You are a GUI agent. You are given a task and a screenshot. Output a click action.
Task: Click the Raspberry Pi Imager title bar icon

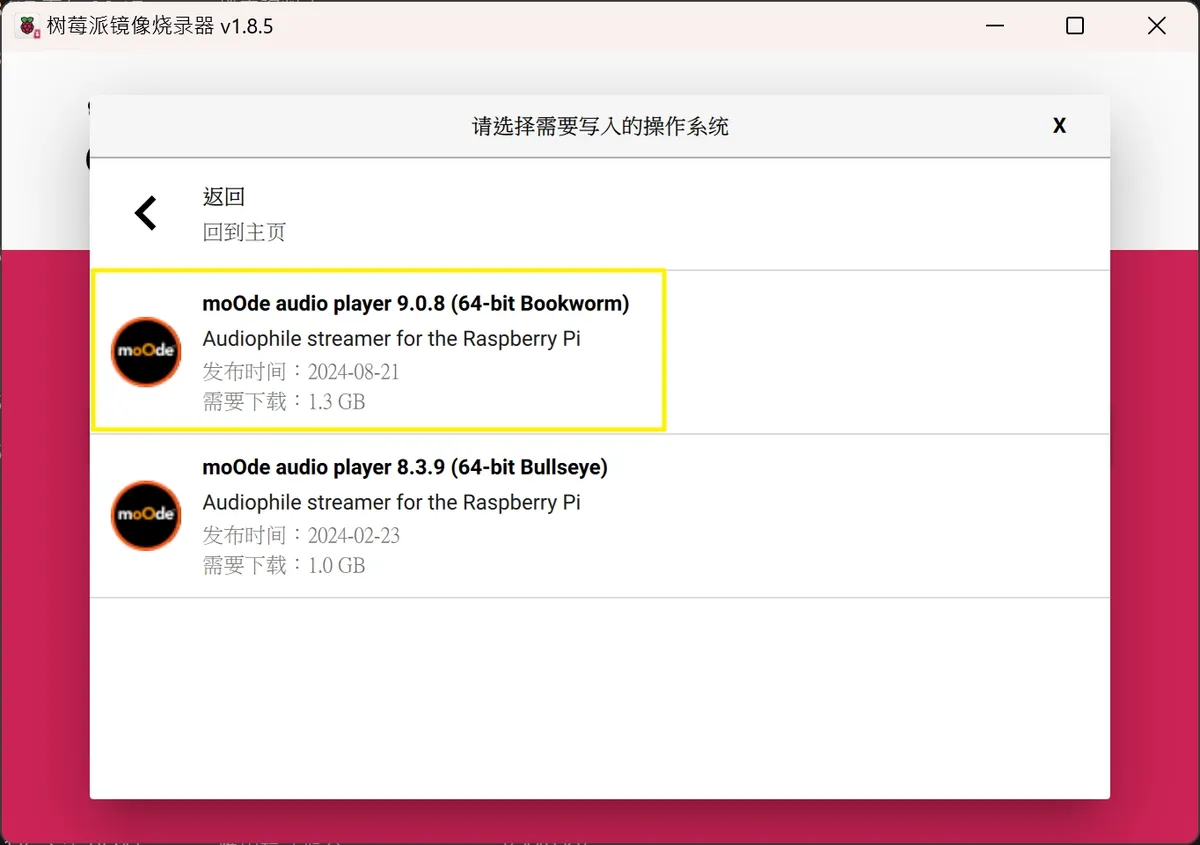click(x=29, y=27)
